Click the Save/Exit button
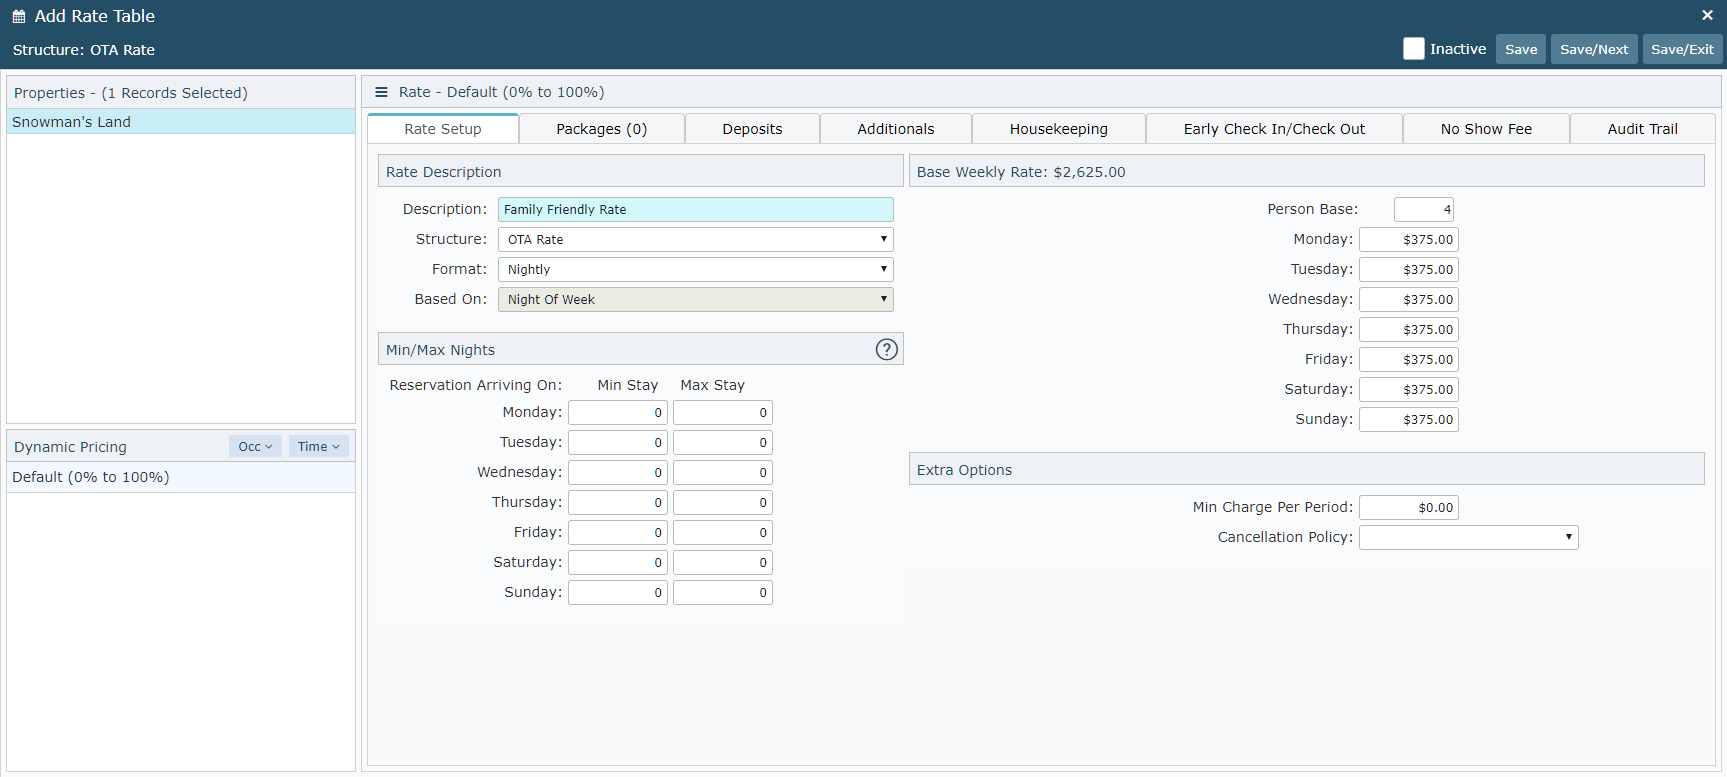 tap(1682, 49)
